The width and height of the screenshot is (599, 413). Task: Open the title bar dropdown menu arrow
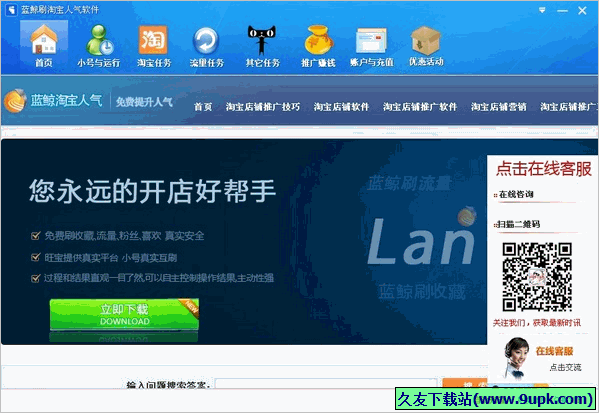pyautogui.click(x=542, y=10)
